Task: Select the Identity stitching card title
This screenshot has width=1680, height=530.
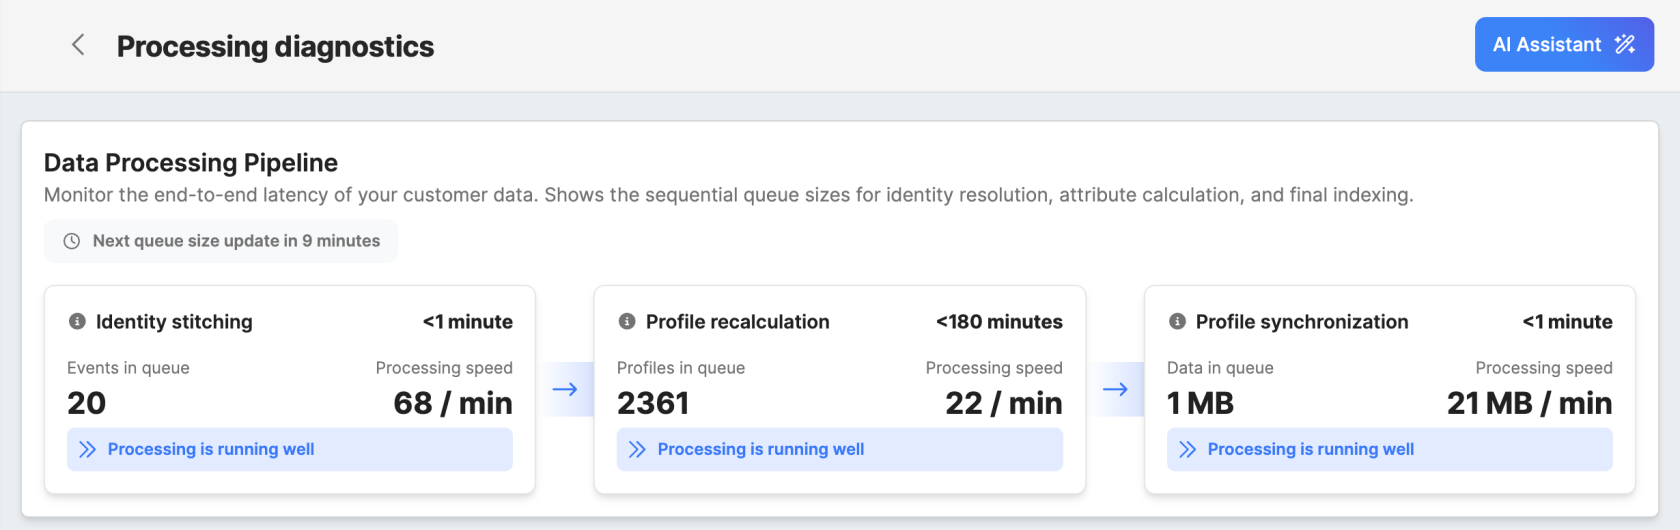Action: point(174,322)
